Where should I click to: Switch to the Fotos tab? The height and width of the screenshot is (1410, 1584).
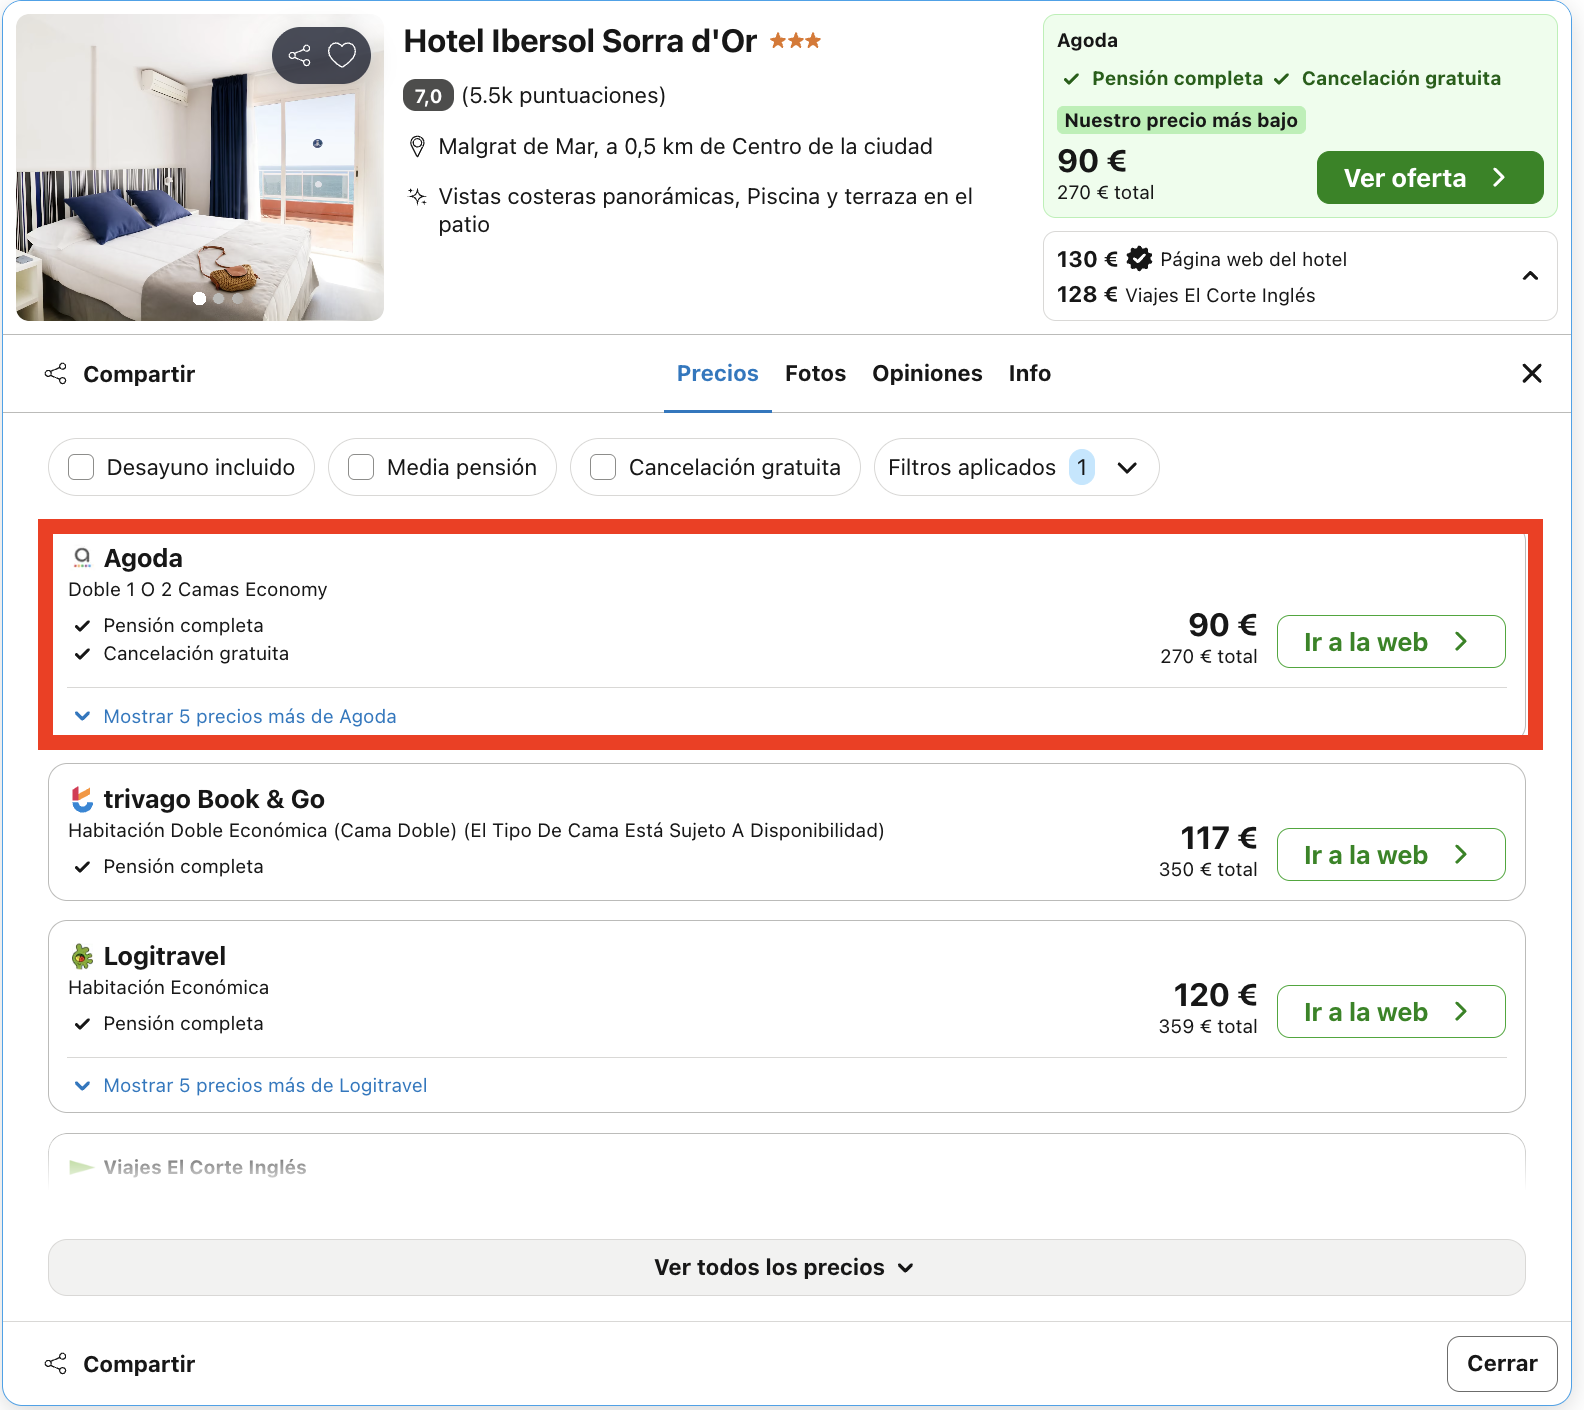[x=815, y=373]
